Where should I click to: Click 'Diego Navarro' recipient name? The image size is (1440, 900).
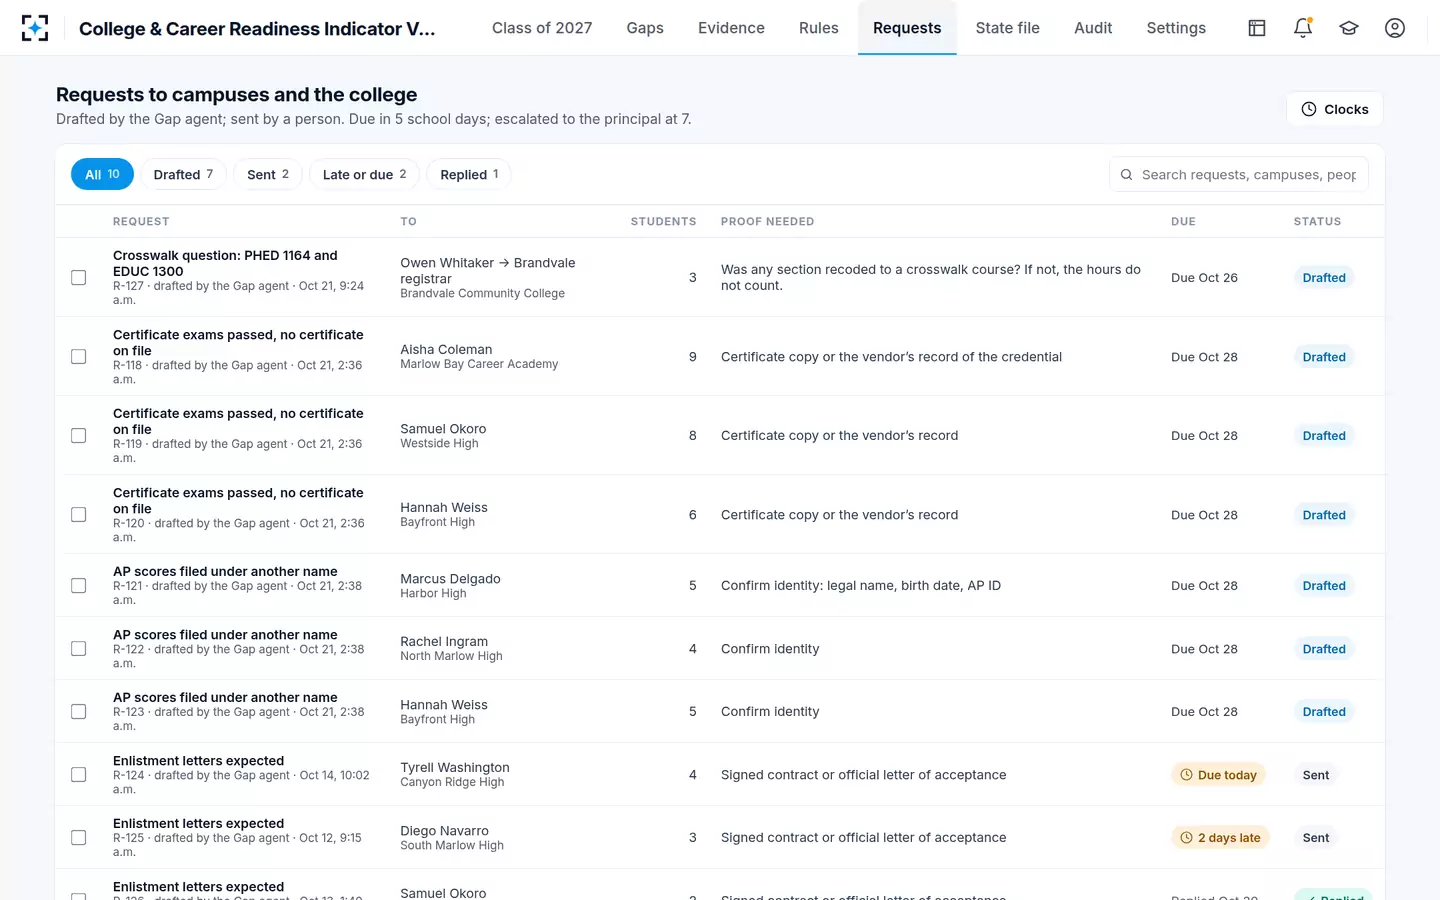pos(444,831)
